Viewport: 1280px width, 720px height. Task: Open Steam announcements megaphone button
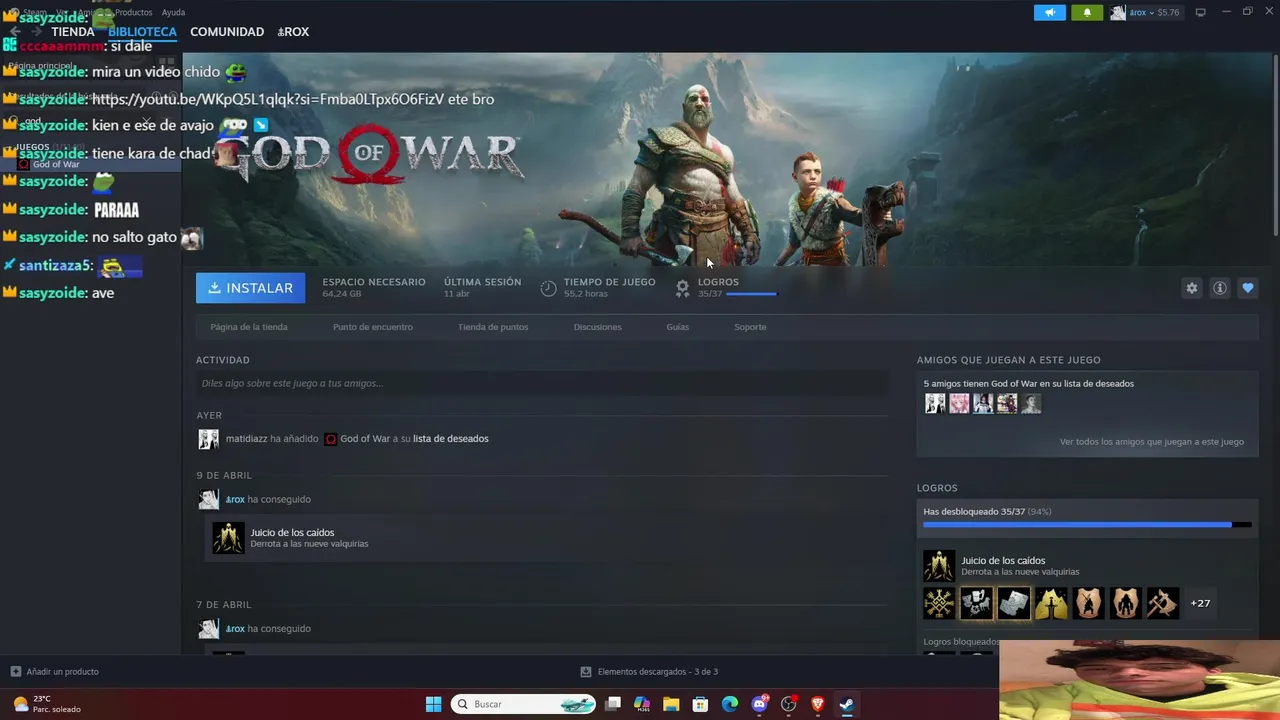point(1049,12)
